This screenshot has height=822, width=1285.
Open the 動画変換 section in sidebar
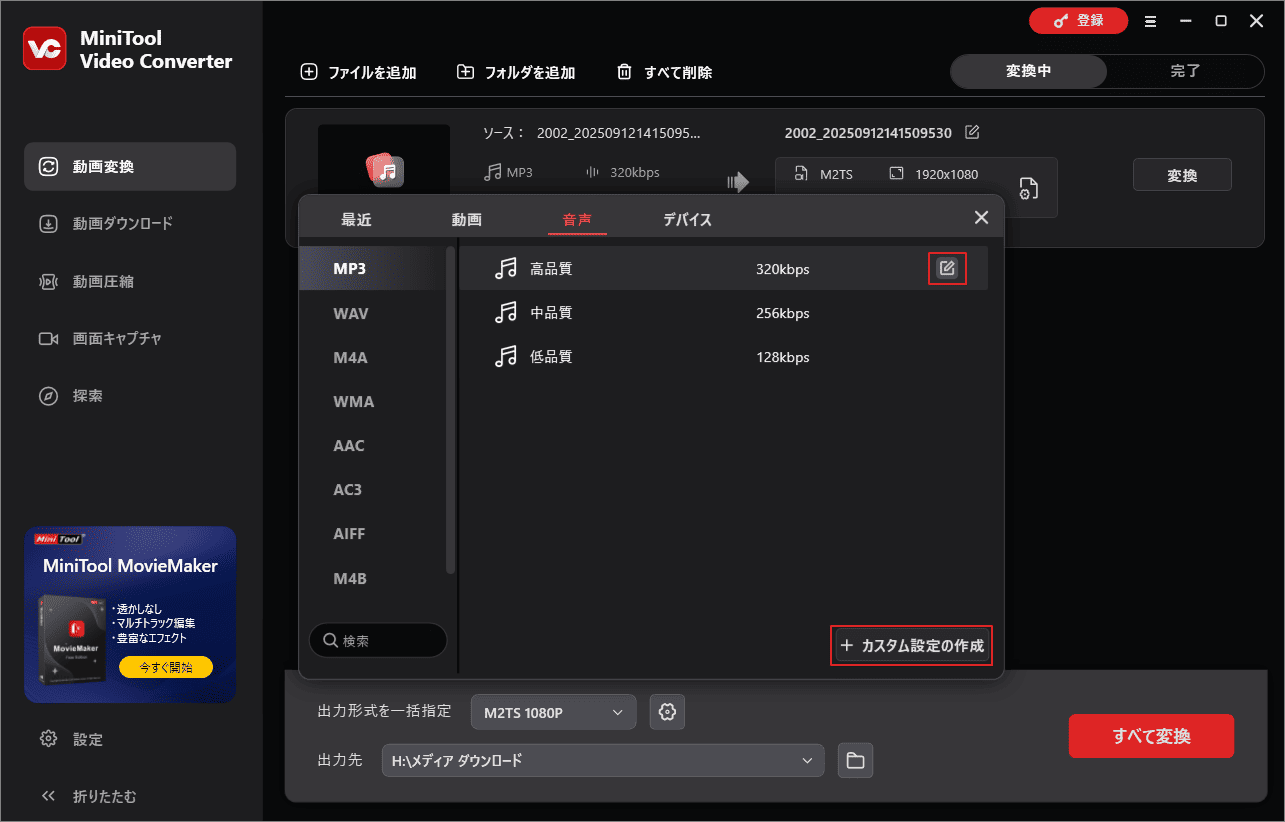pyautogui.click(x=130, y=167)
